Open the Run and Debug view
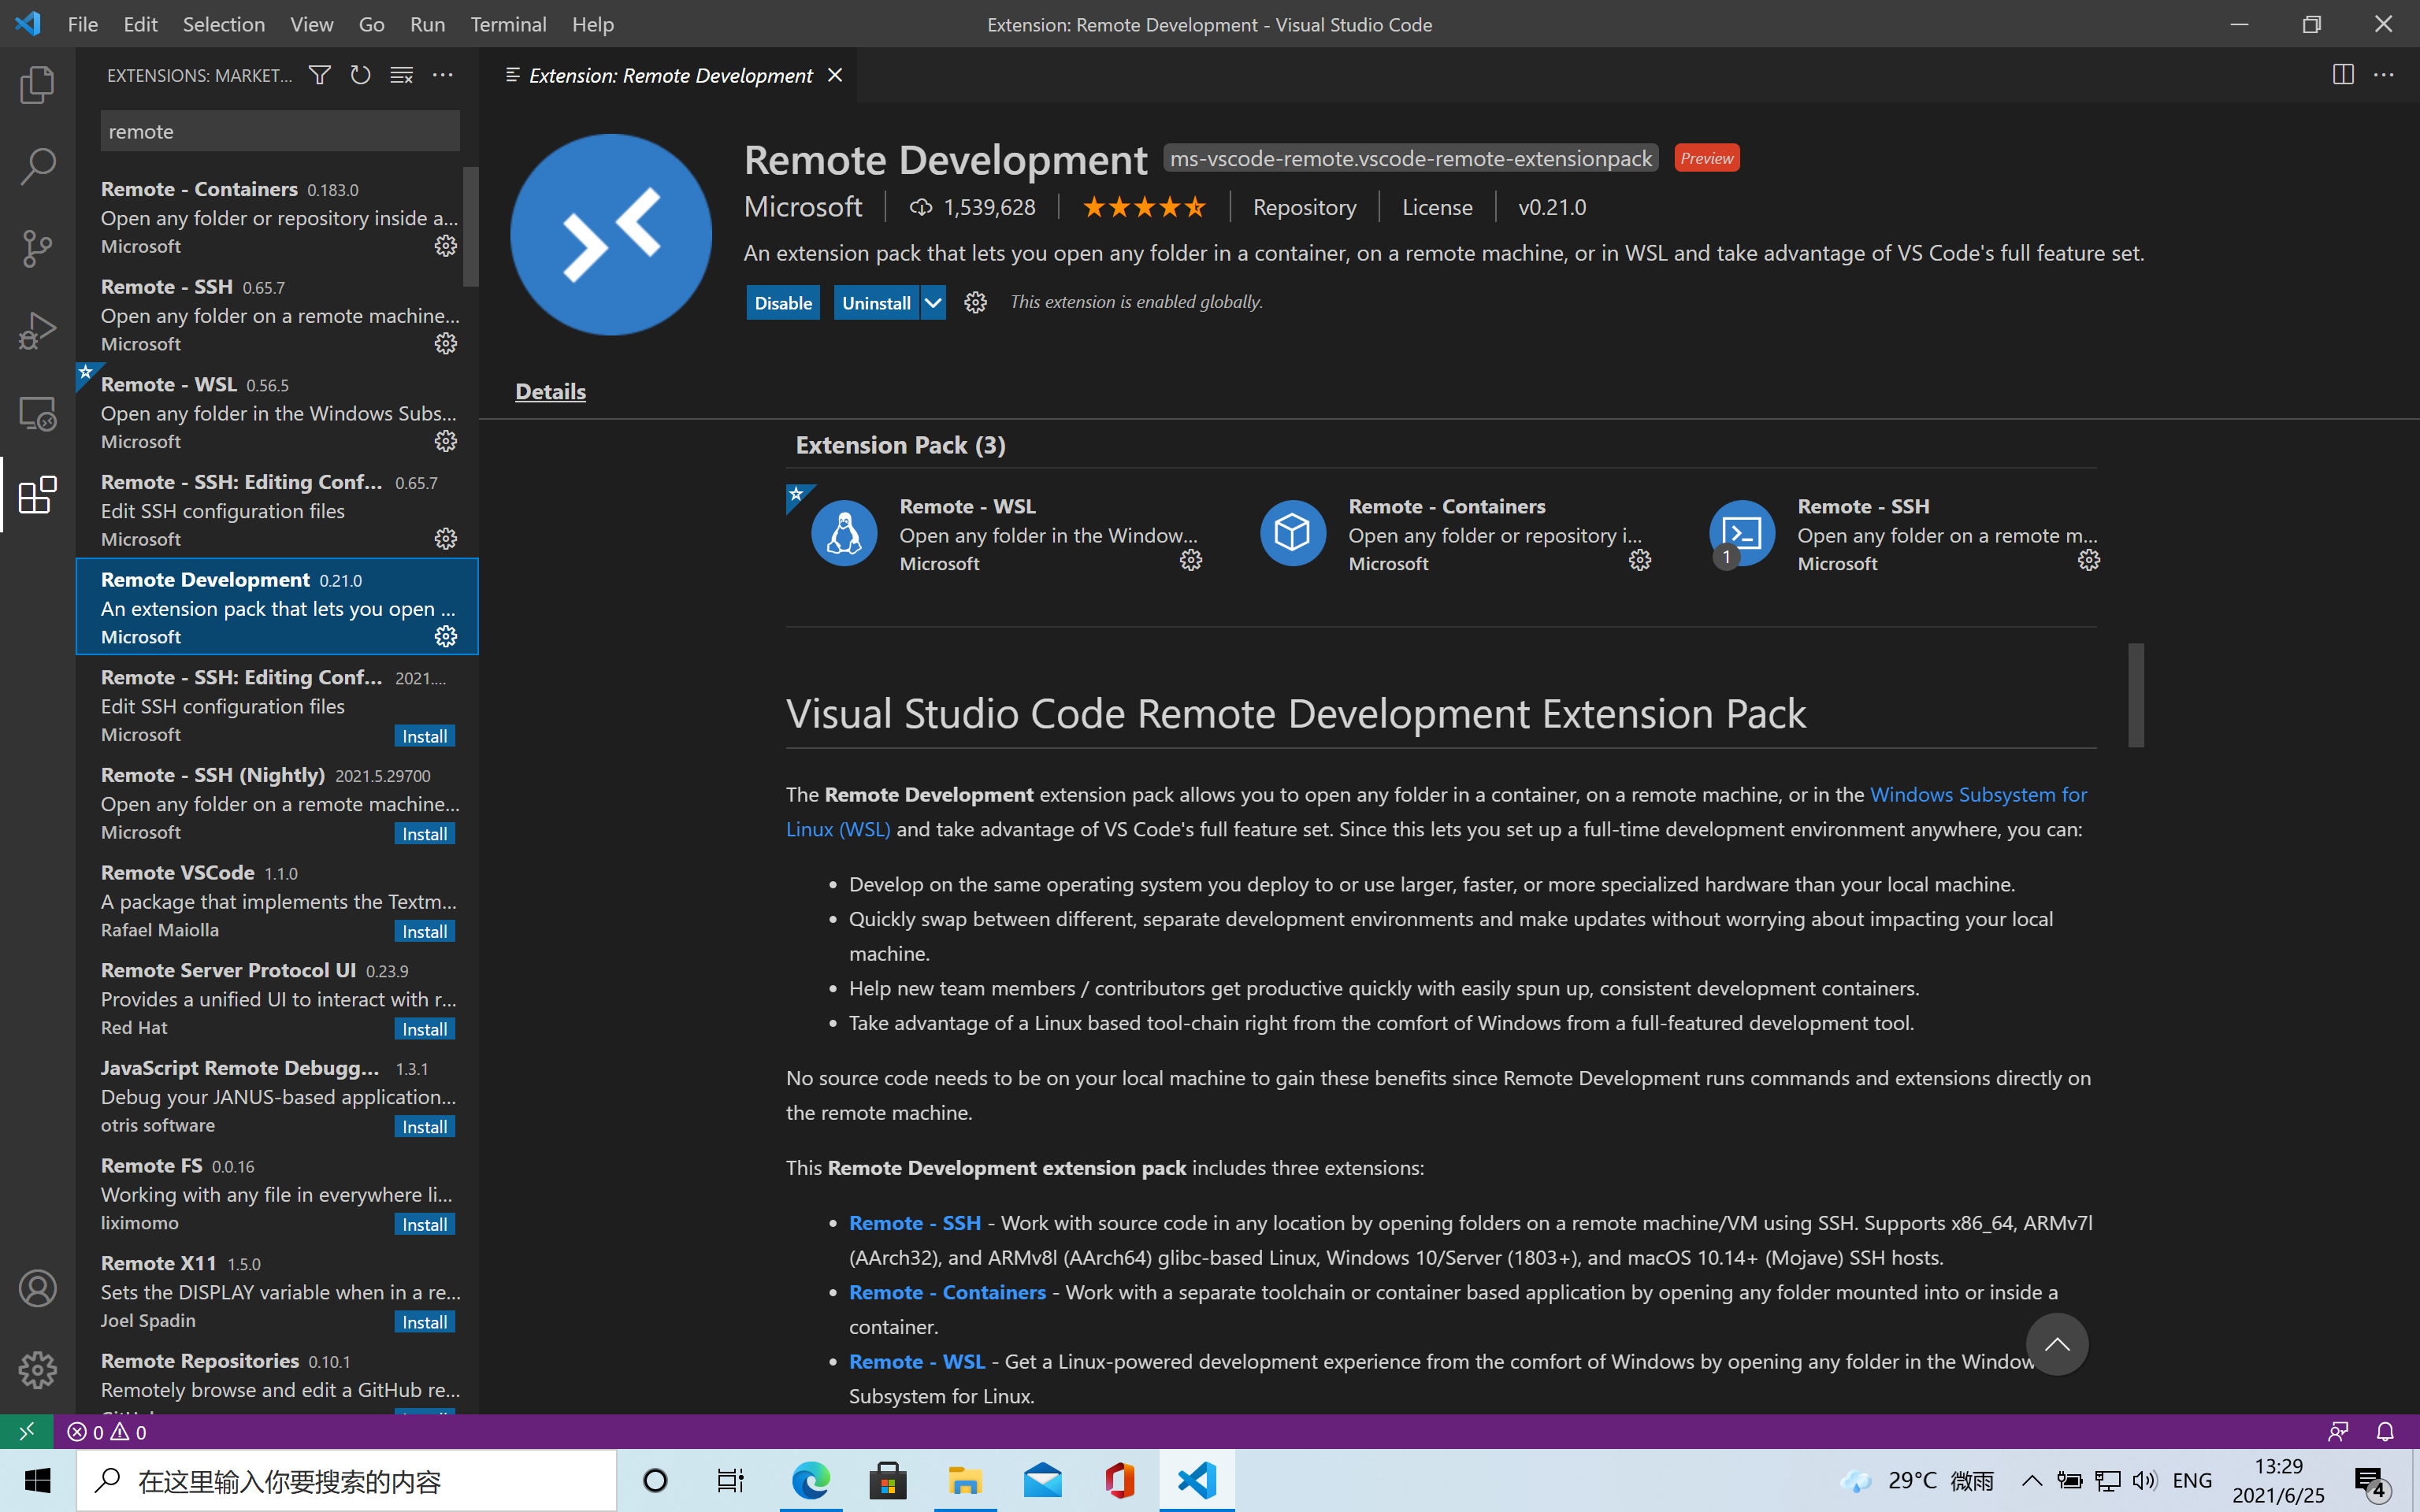The width and height of the screenshot is (2420, 1512). (x=37, y=330)
